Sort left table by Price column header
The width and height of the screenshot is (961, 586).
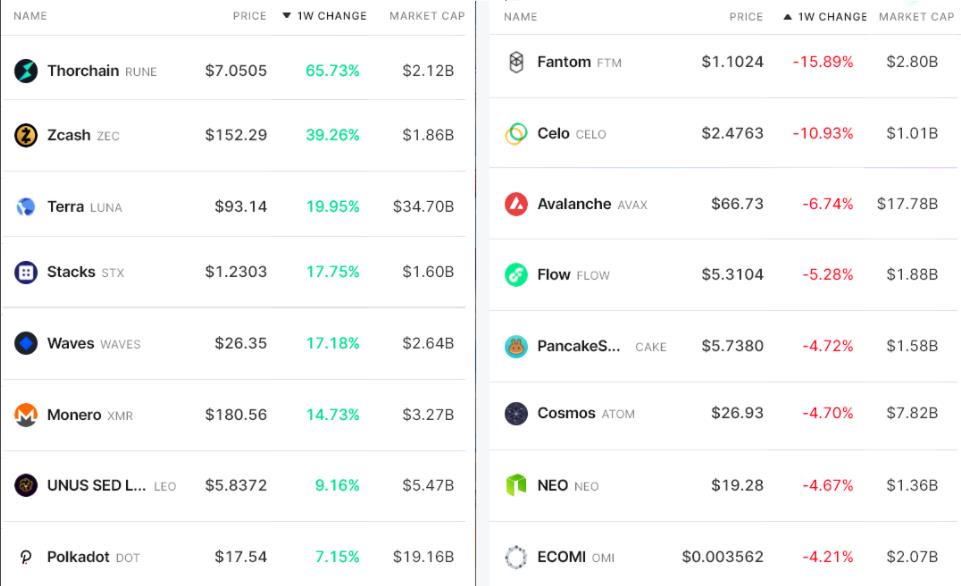pyautogui.click(x=249, y=16)
